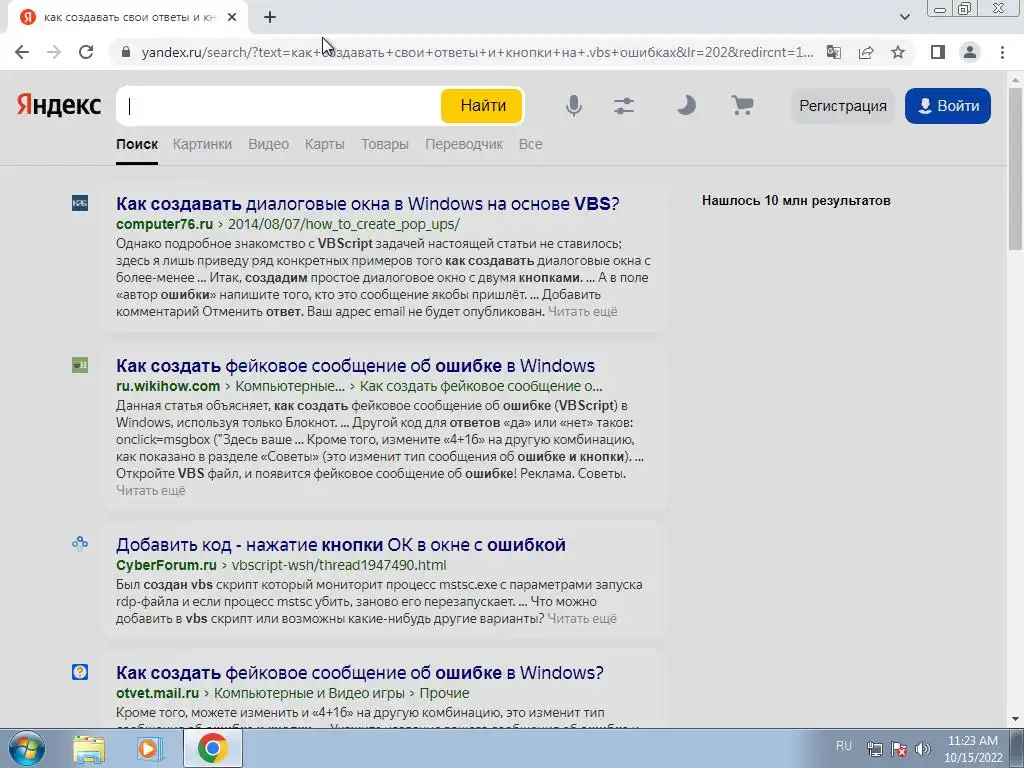Click the Action Center flag tray icon
This screenshot has height=768, width=1024.
click(x=899, y=749)
